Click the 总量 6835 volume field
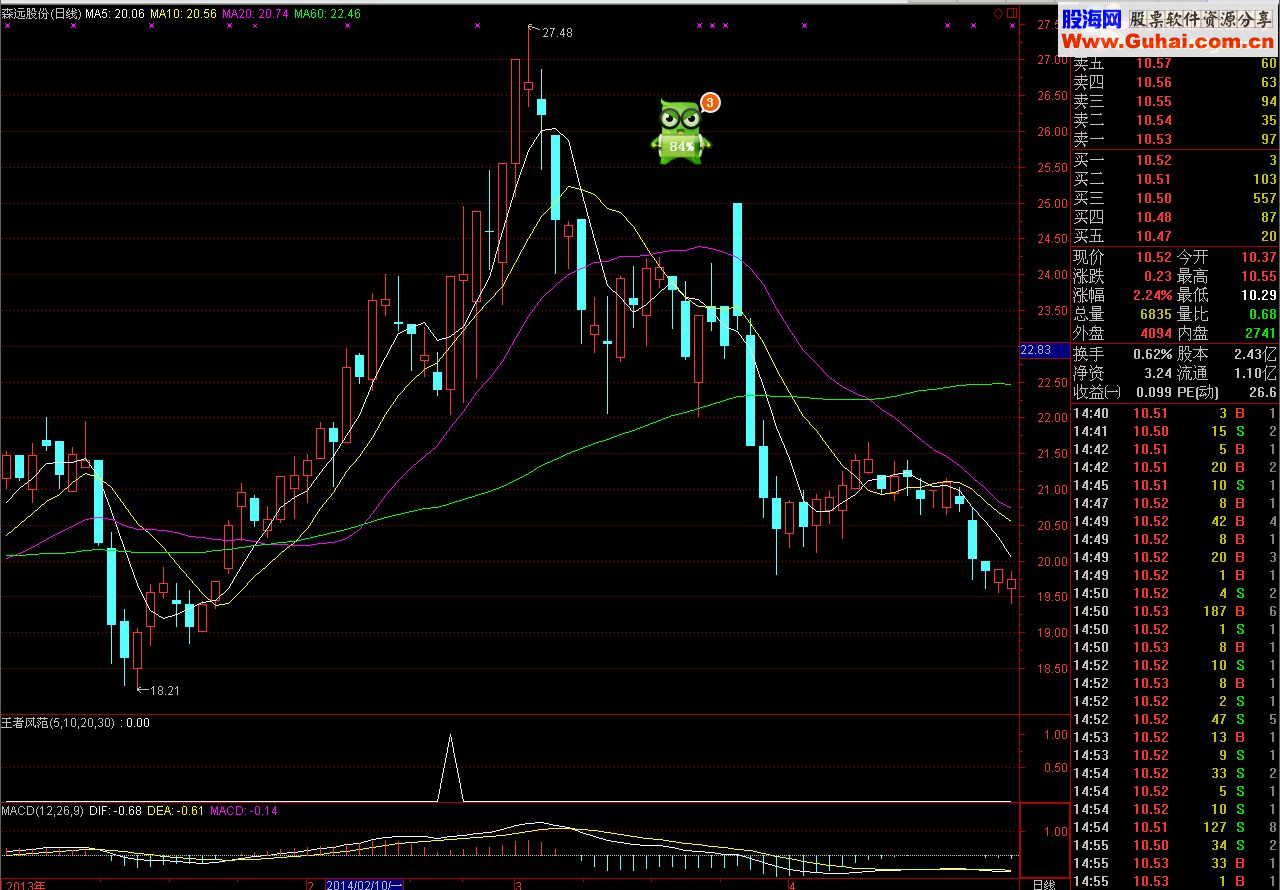 1123,315
